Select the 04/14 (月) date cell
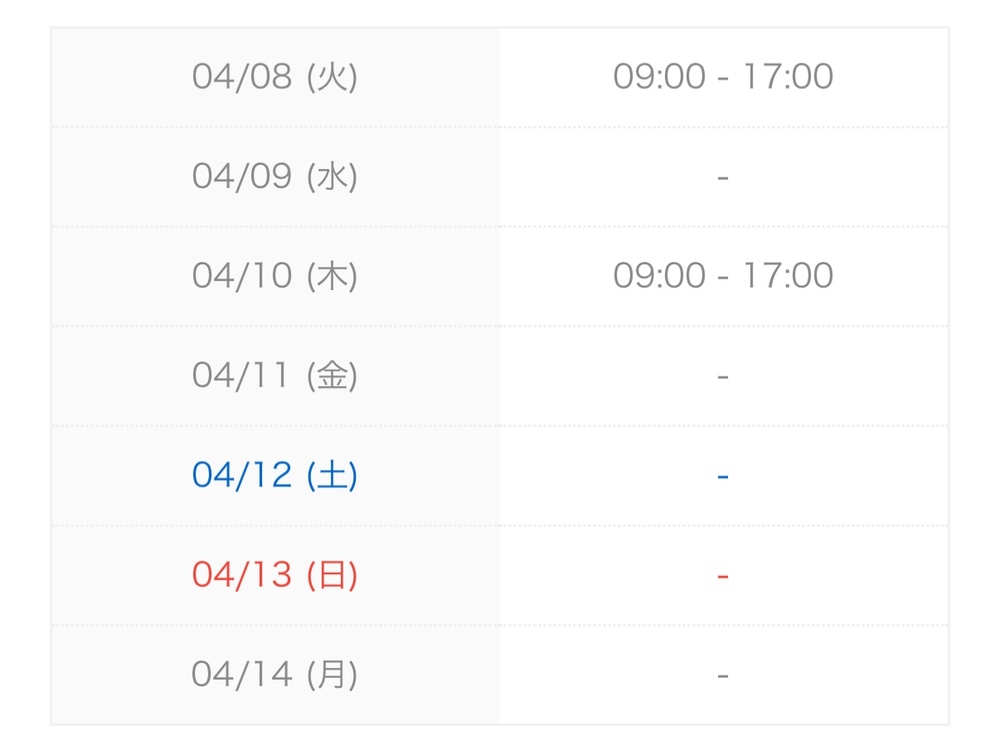 click(275, 675)
